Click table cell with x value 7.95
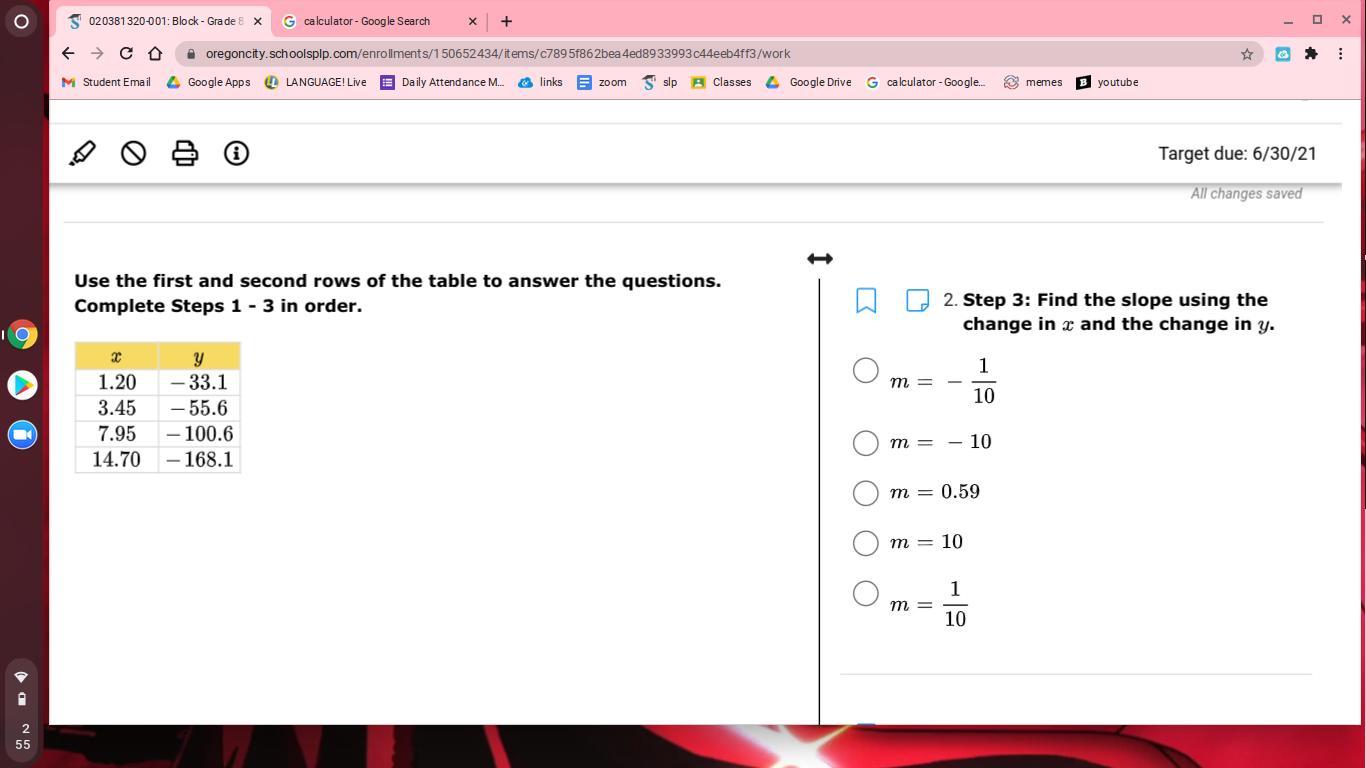 (117, 434)
